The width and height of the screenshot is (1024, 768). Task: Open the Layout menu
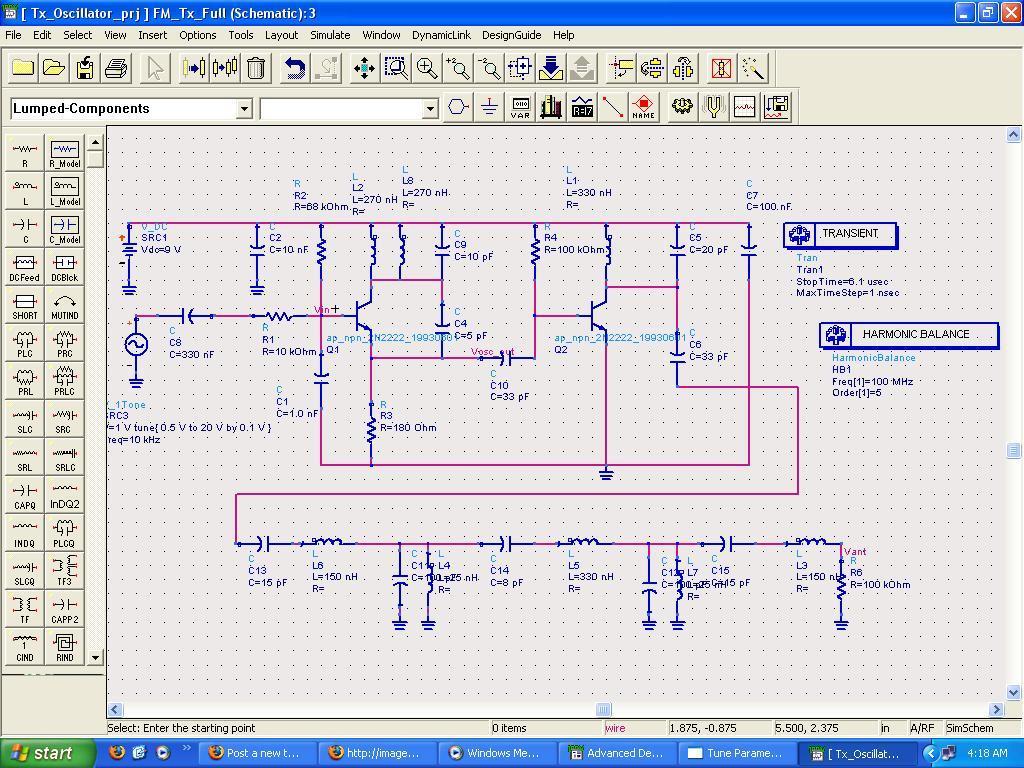[281, 35]
